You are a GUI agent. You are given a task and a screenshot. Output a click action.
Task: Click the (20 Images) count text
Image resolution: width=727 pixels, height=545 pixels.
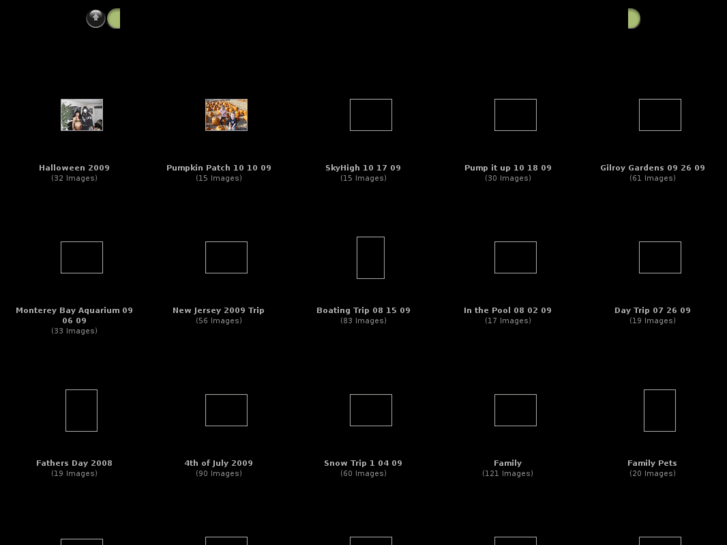652,473
